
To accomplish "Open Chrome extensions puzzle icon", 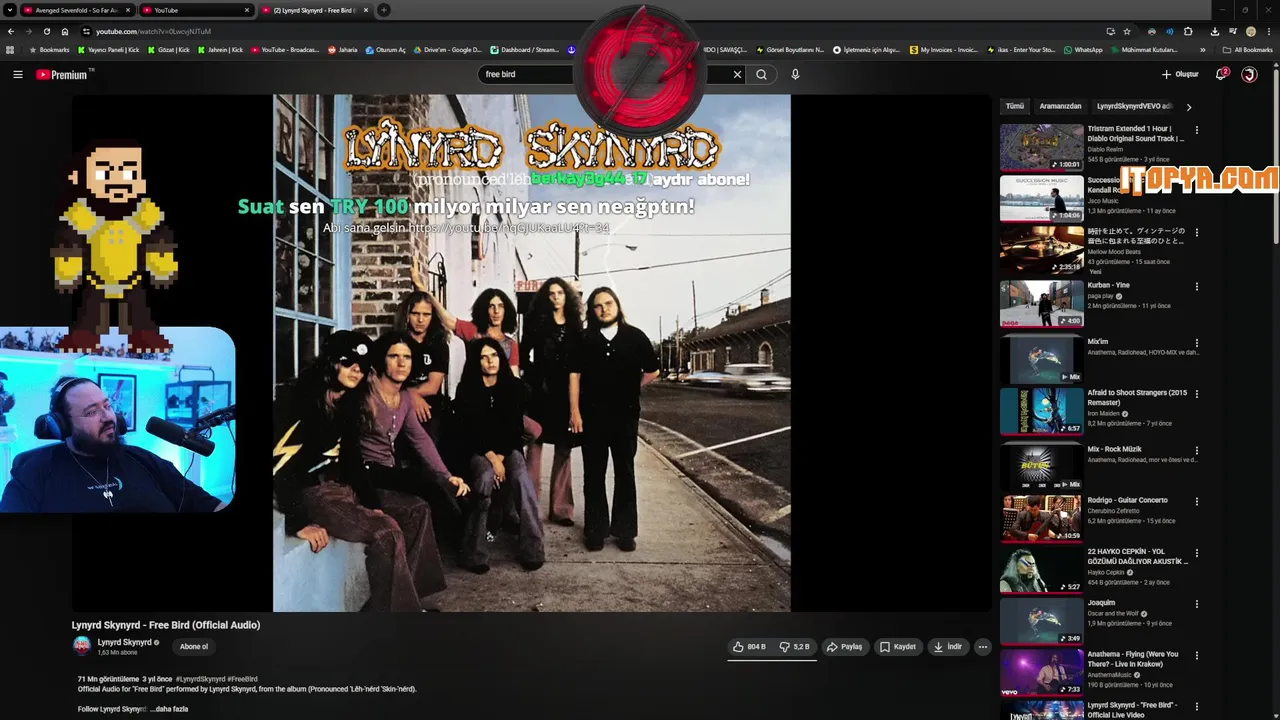I will [1188, 31].
